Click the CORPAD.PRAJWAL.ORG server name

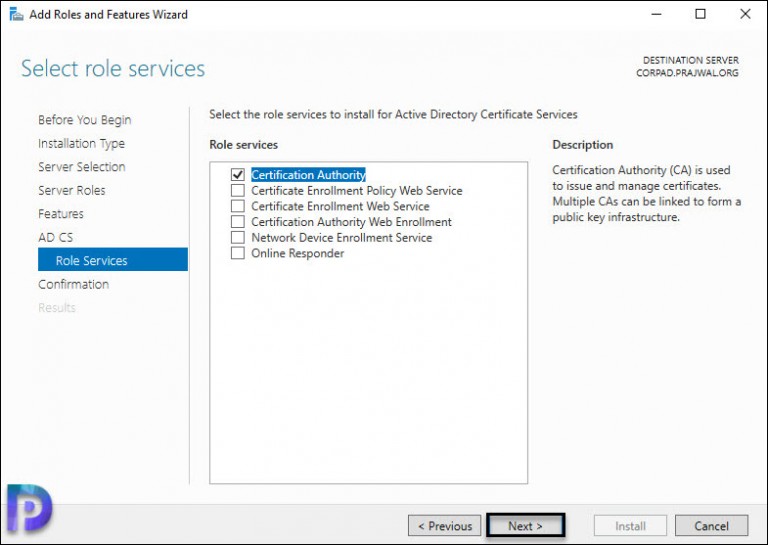(x=687, y=73)
